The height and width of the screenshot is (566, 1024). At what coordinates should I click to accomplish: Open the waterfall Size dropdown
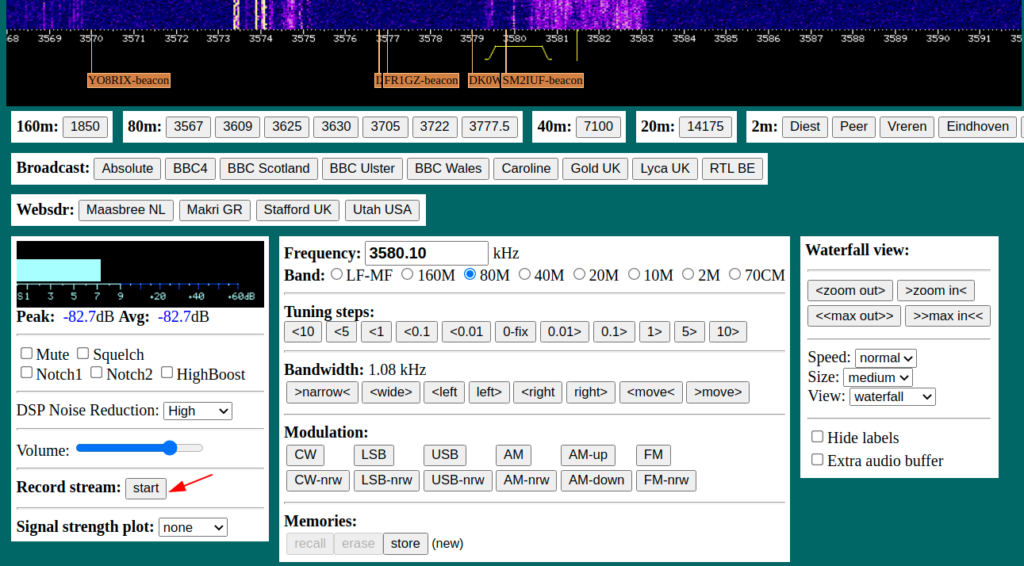click(878, 377)
